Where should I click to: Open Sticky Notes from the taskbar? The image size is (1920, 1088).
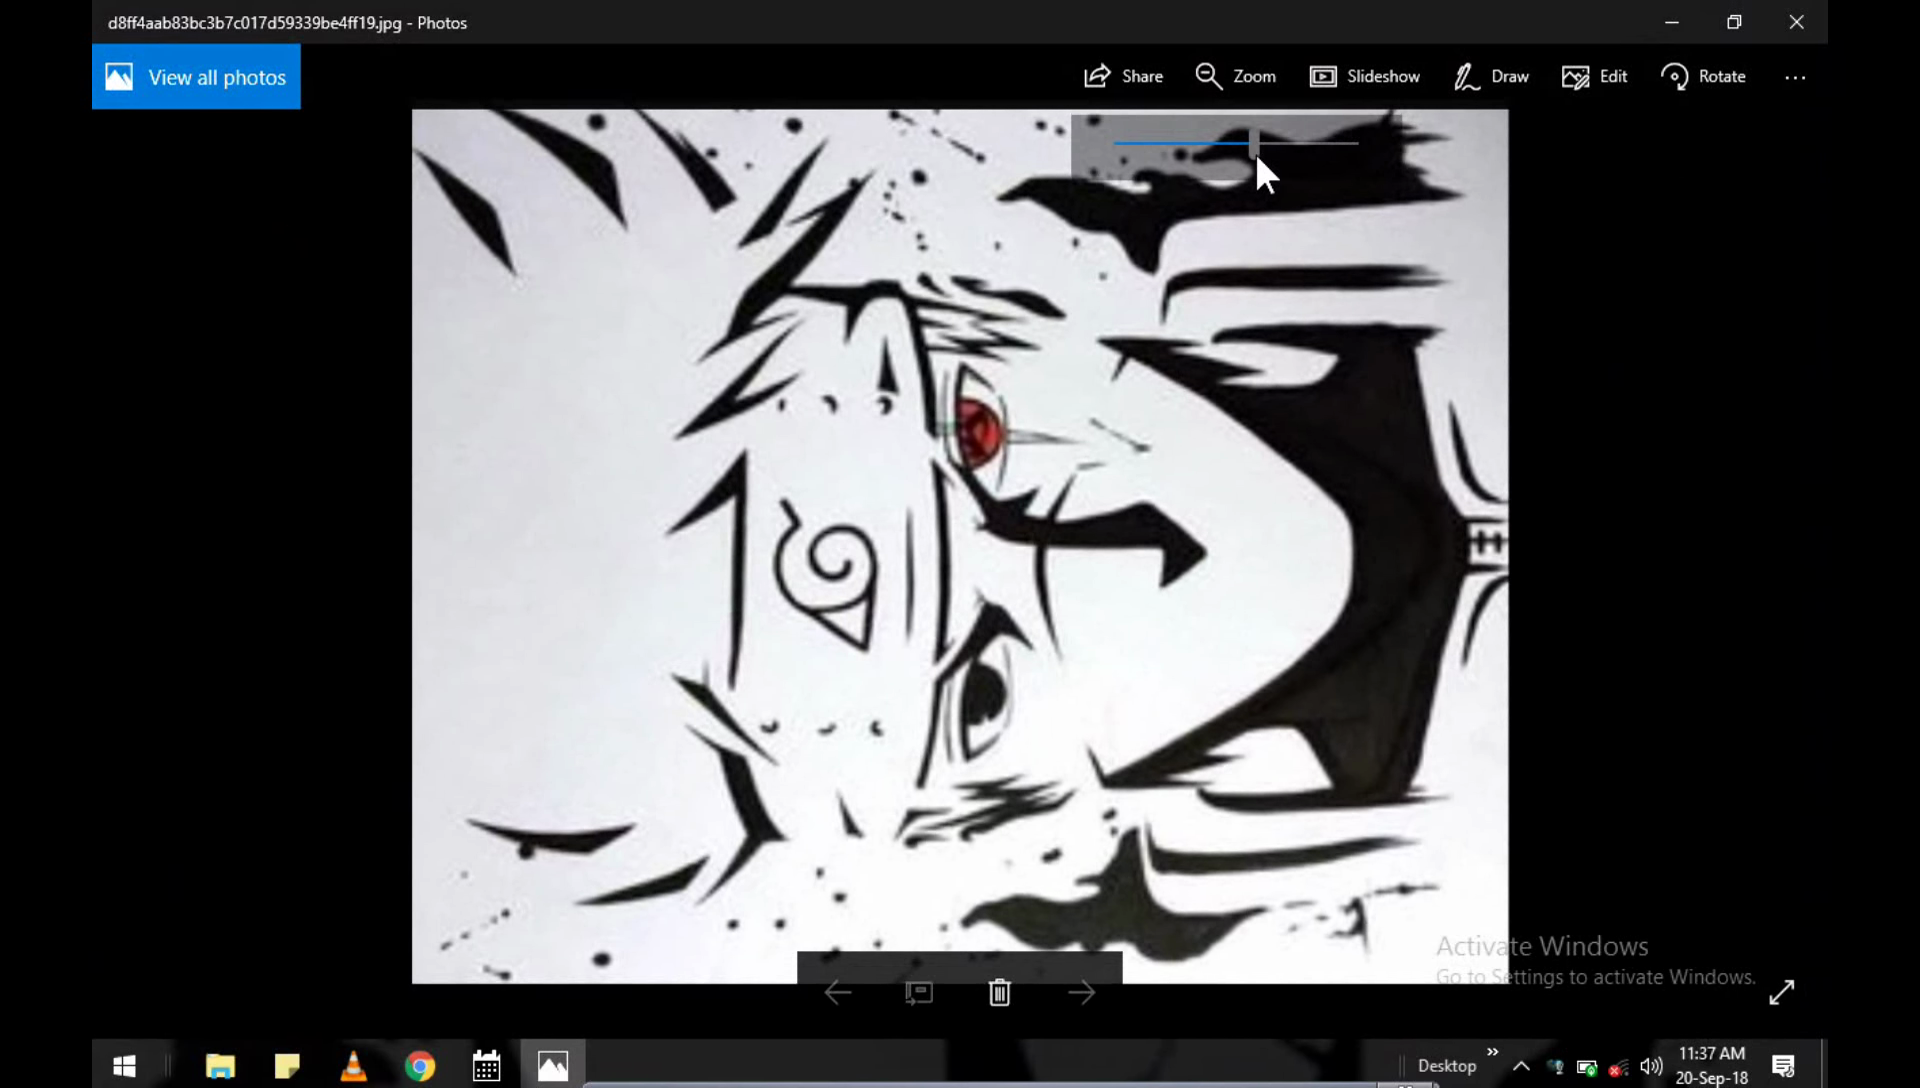pyautogui.click(x=287, y=1066)
